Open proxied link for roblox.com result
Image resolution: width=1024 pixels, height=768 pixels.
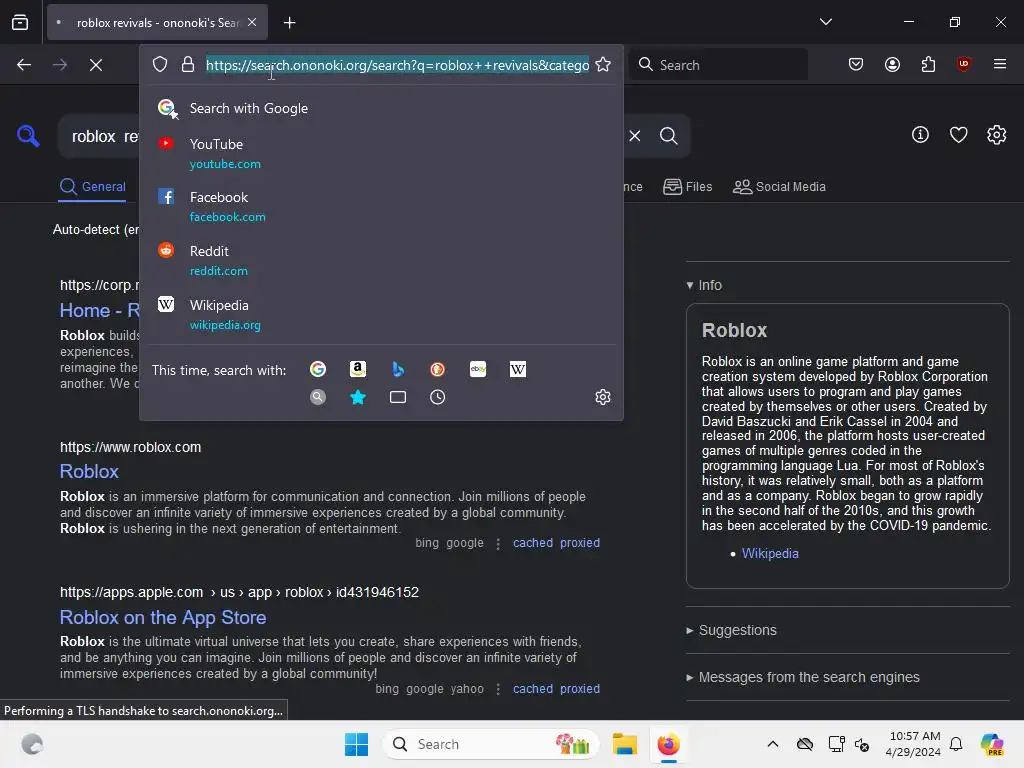(x=580, y=543)
